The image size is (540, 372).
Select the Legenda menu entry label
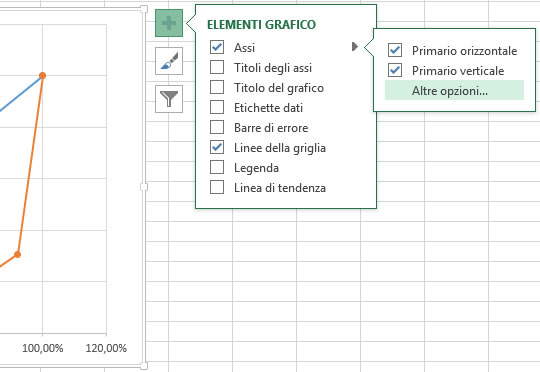(256, 168)
